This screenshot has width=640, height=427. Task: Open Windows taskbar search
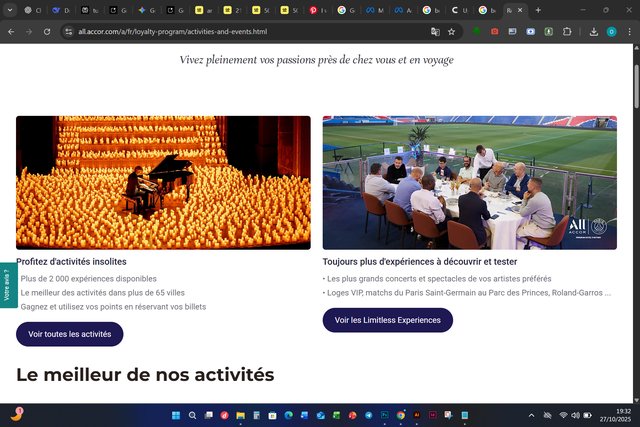pos(192,415)
